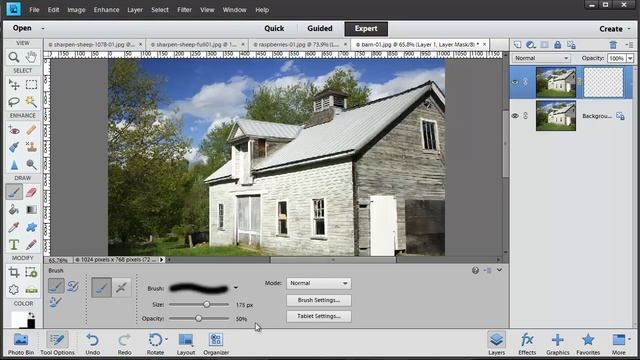640x360 pixels.
Task: Adjust the brush Size slider handle
Action: pyautogui.click(x=207, y=304)
